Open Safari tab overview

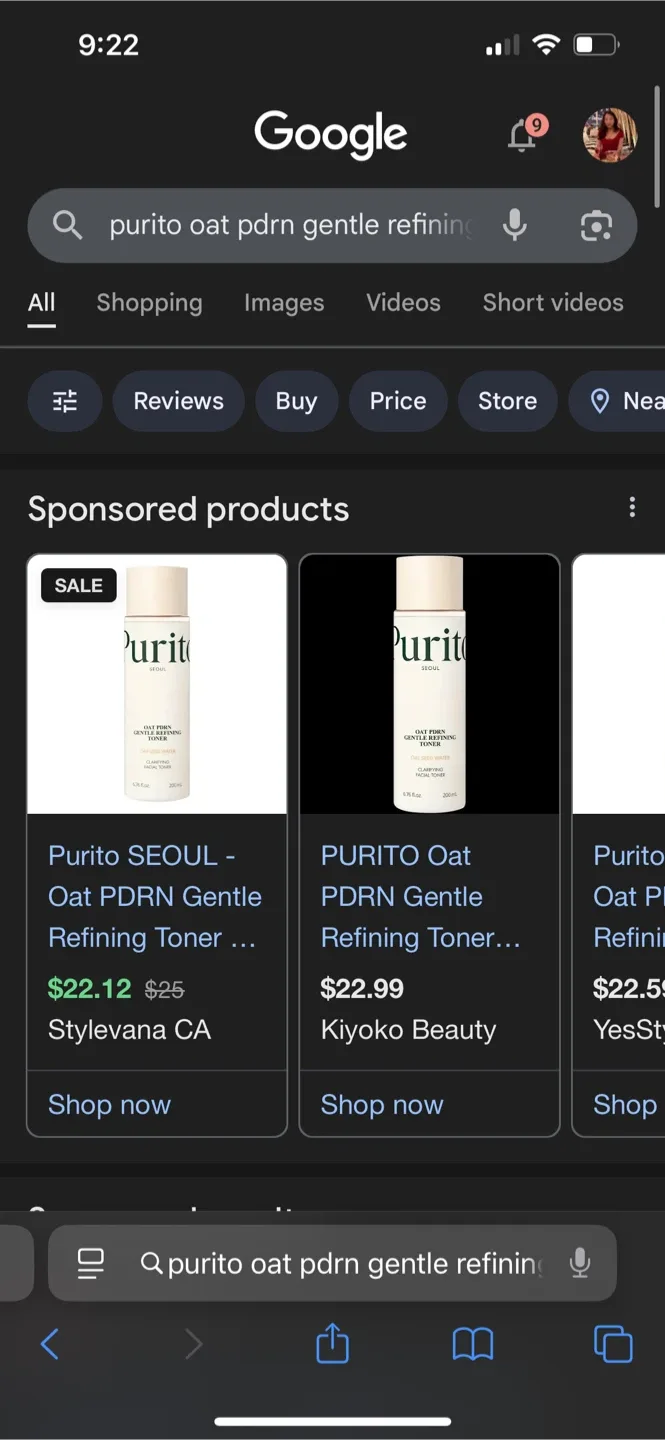613,1344
